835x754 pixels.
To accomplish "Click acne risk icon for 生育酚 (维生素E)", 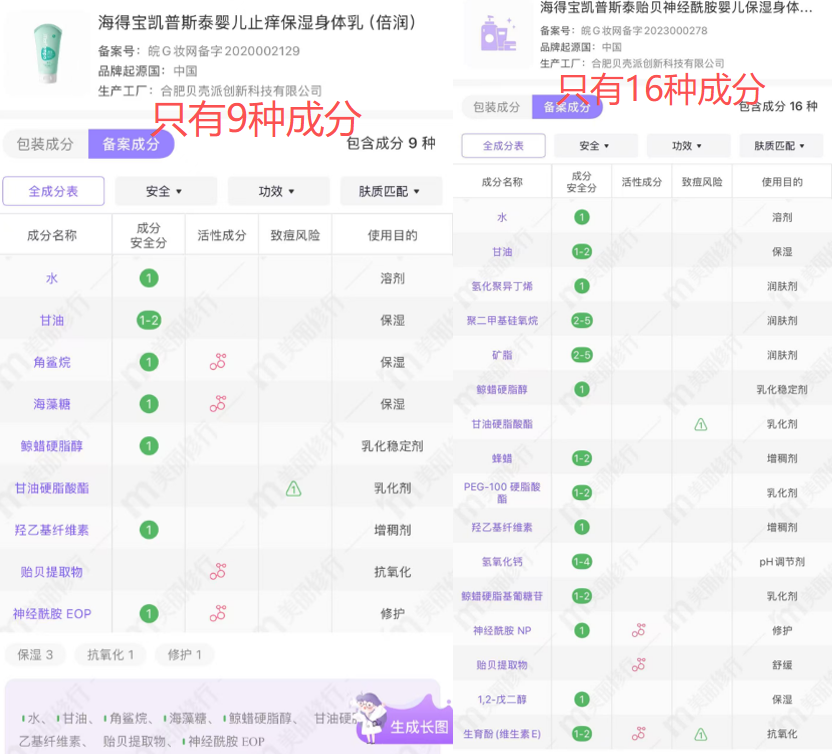I will point(701,734).
